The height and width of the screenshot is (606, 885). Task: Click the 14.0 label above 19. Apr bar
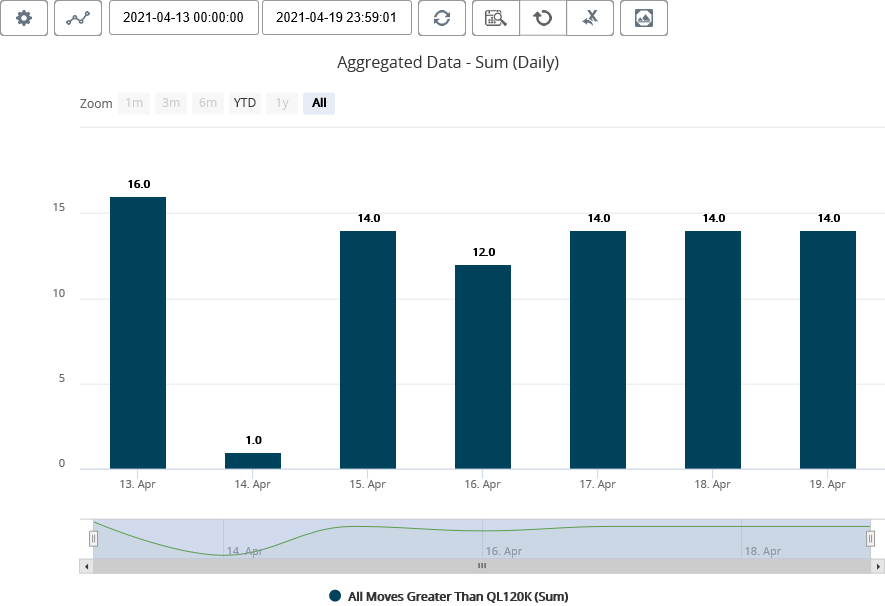[x=829, y=218]
